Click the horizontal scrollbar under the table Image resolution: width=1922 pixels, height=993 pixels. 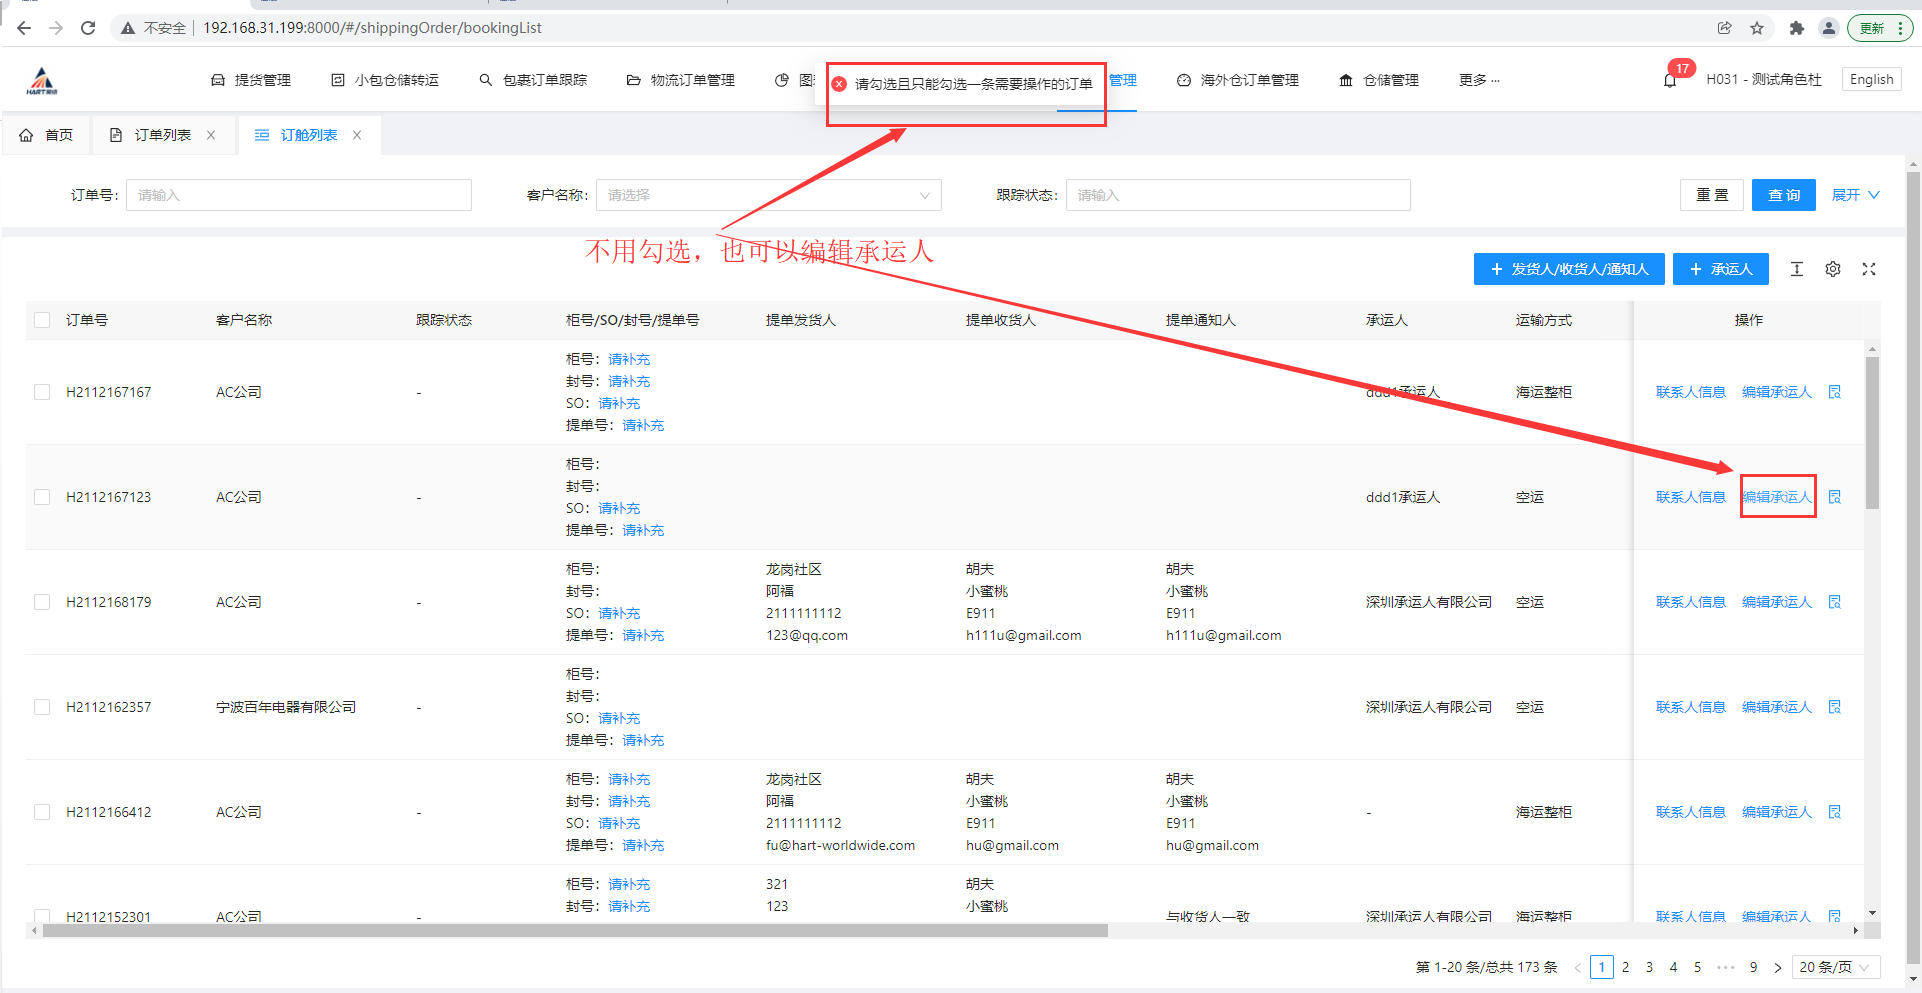tap(575, 931)
